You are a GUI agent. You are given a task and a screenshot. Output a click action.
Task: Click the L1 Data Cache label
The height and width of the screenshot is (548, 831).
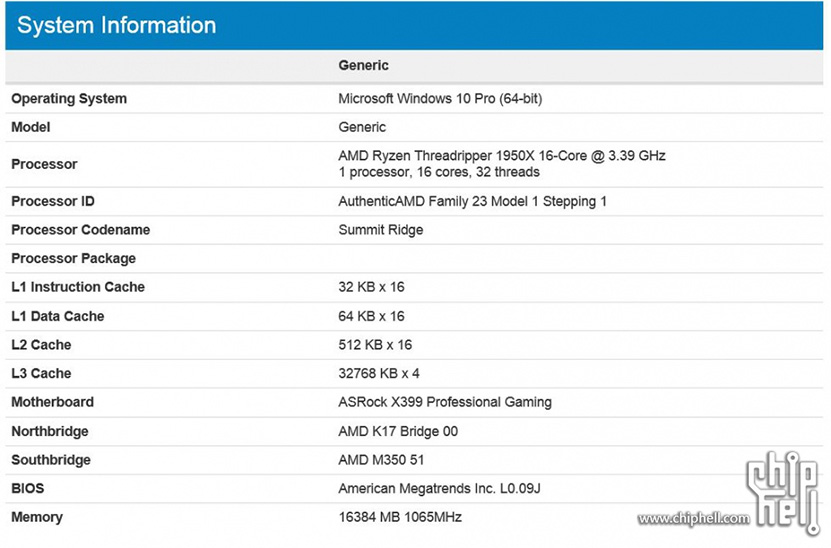tap(58, 316)
